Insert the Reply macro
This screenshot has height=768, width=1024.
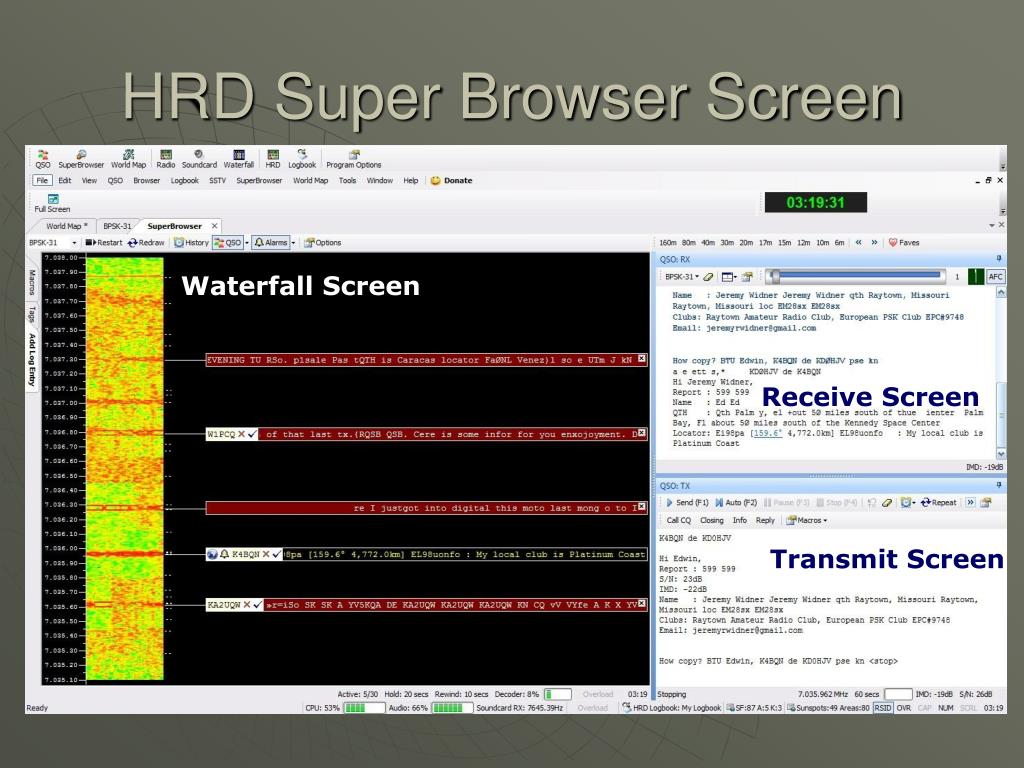[x=765, y=520]
